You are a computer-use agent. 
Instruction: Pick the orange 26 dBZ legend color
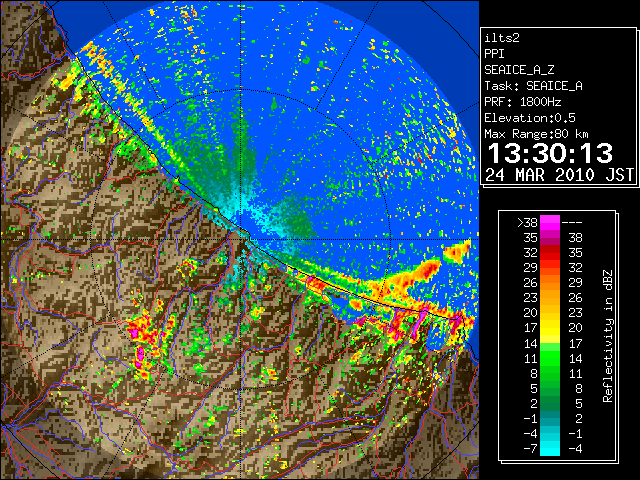(x=550, y=282)
